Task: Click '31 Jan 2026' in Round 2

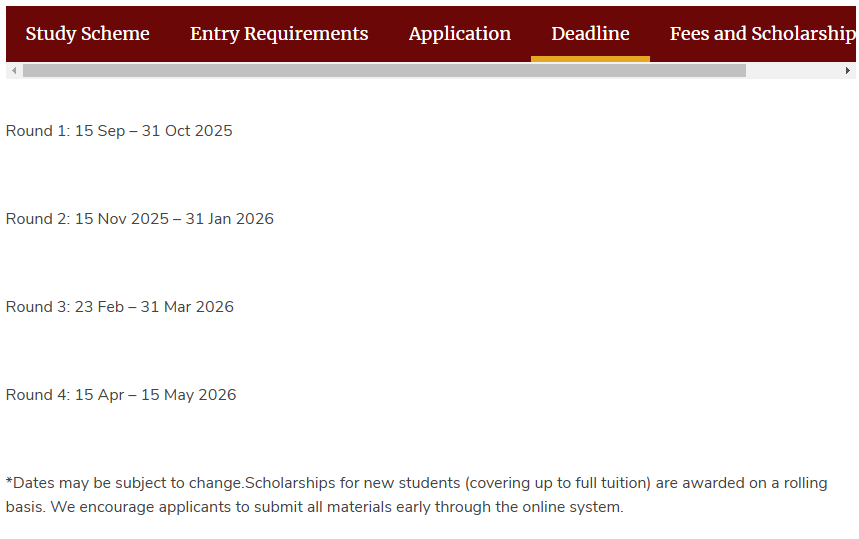Action: point(229,219)
